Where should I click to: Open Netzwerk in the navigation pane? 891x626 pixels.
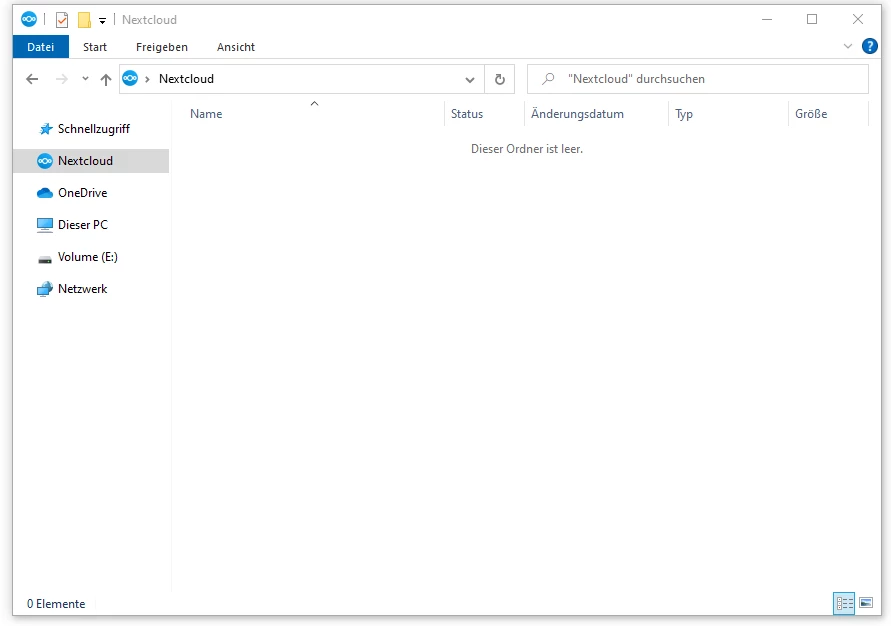click(x=91, y=289)
